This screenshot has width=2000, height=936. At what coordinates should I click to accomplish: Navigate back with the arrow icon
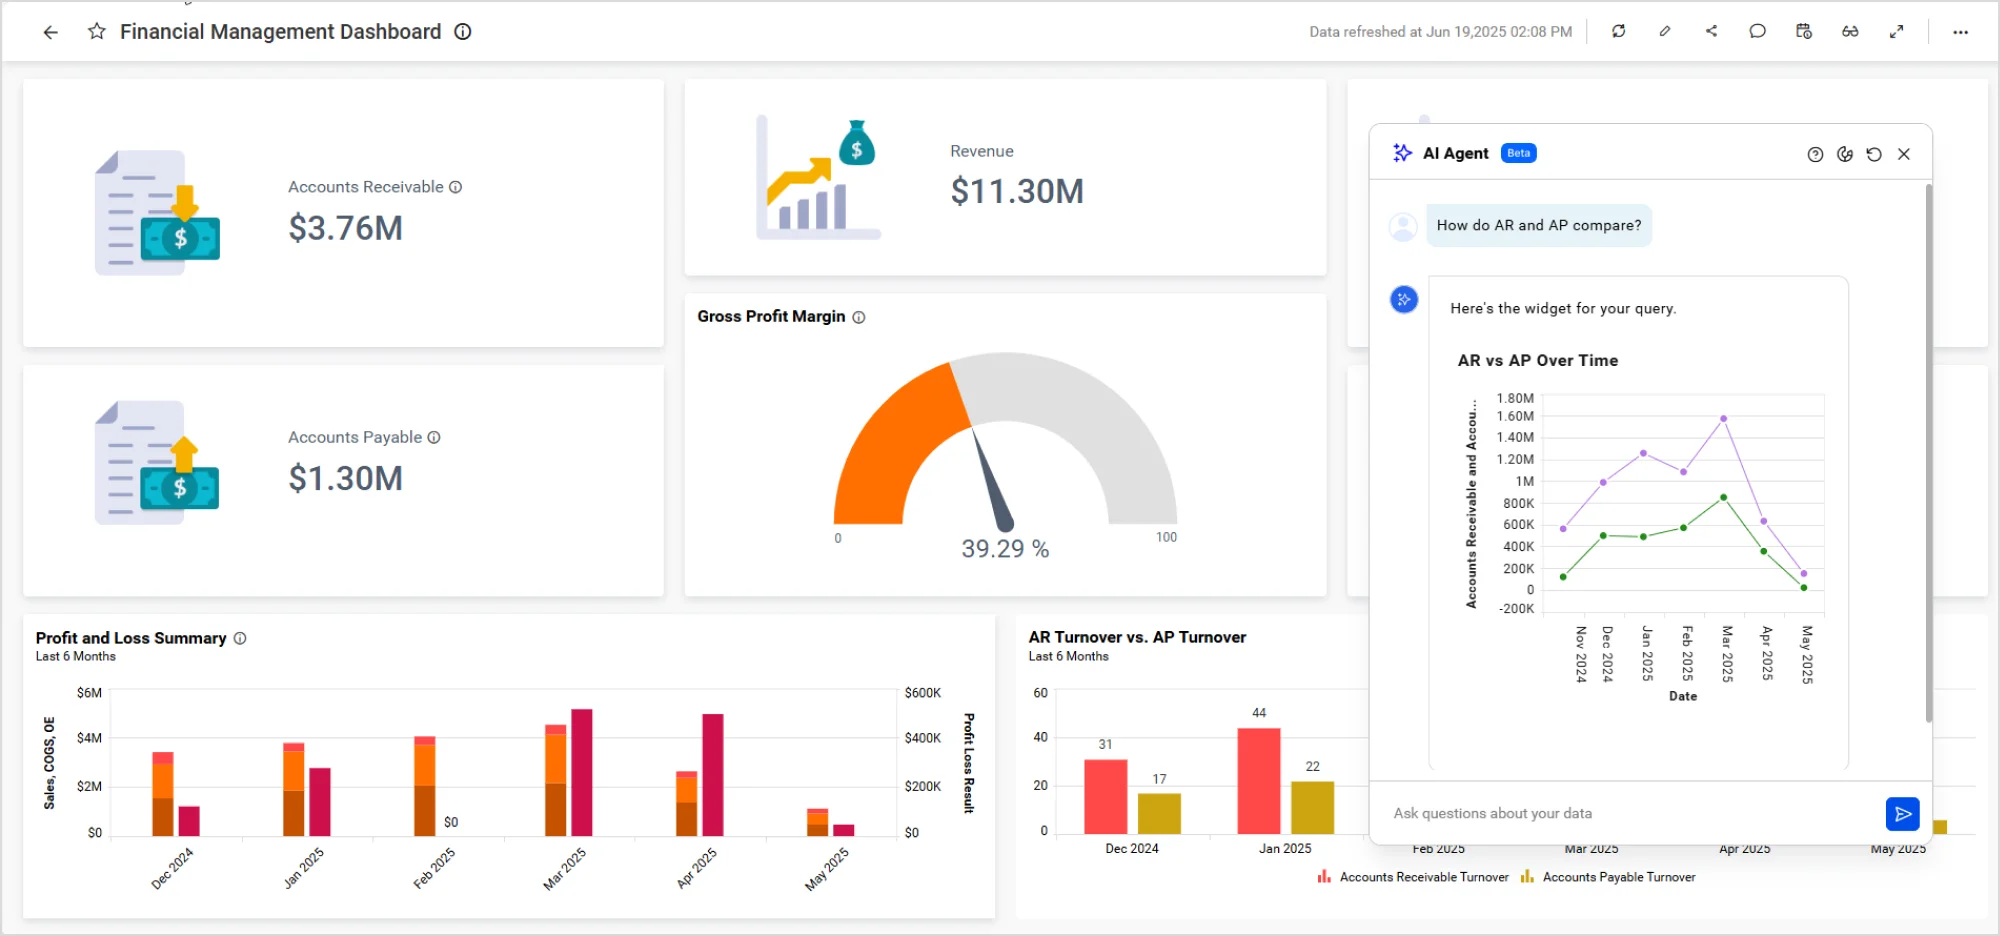coord(50,32)
